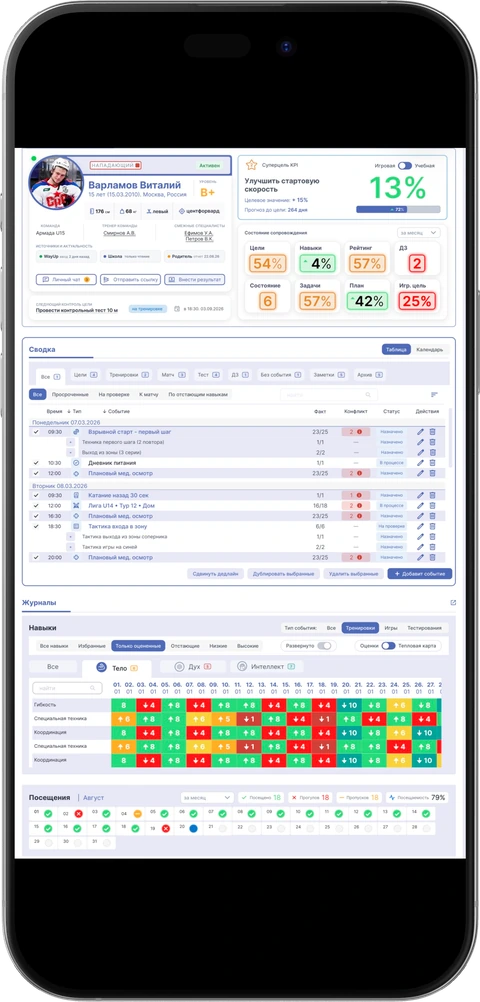The image size is (480, 1002).
Task: Delete the Катание назад 30 сек event
Action: pos(432,495)
